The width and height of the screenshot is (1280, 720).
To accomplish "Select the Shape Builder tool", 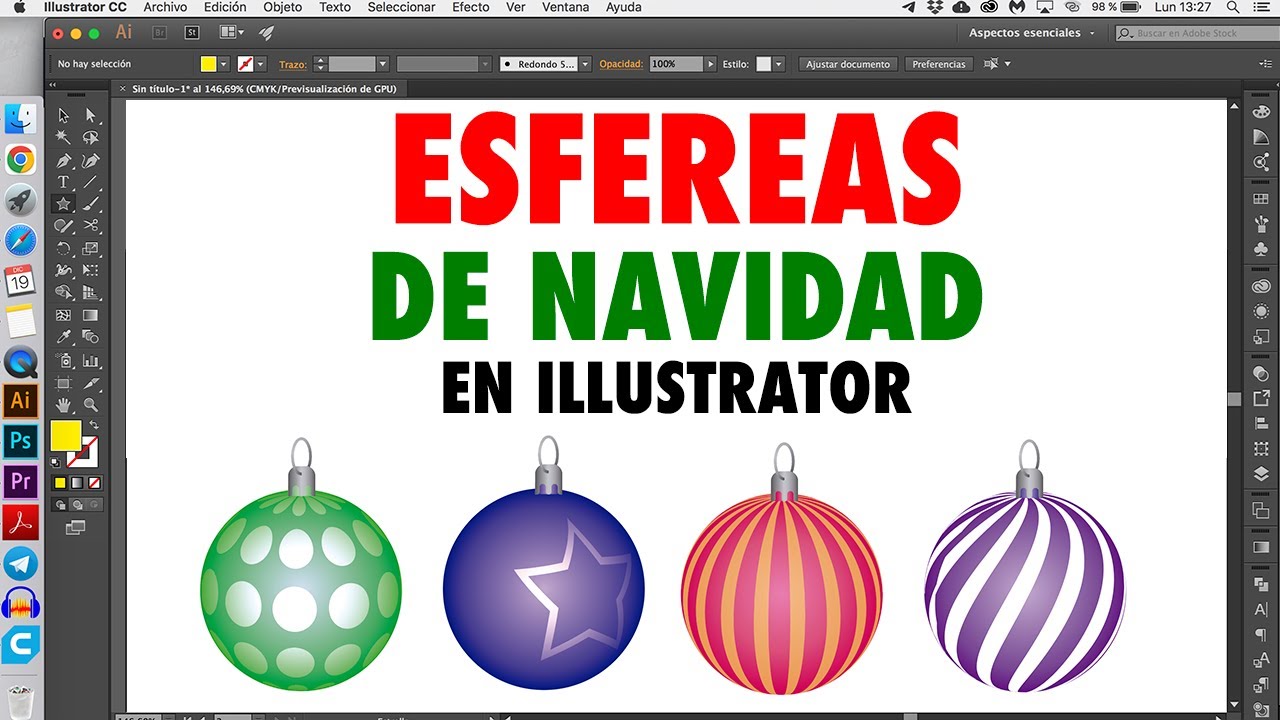I will point(63,293).
